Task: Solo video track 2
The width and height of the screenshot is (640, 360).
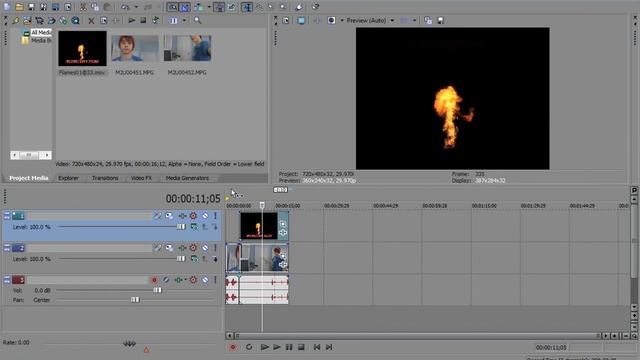Action: click(215, 248)
